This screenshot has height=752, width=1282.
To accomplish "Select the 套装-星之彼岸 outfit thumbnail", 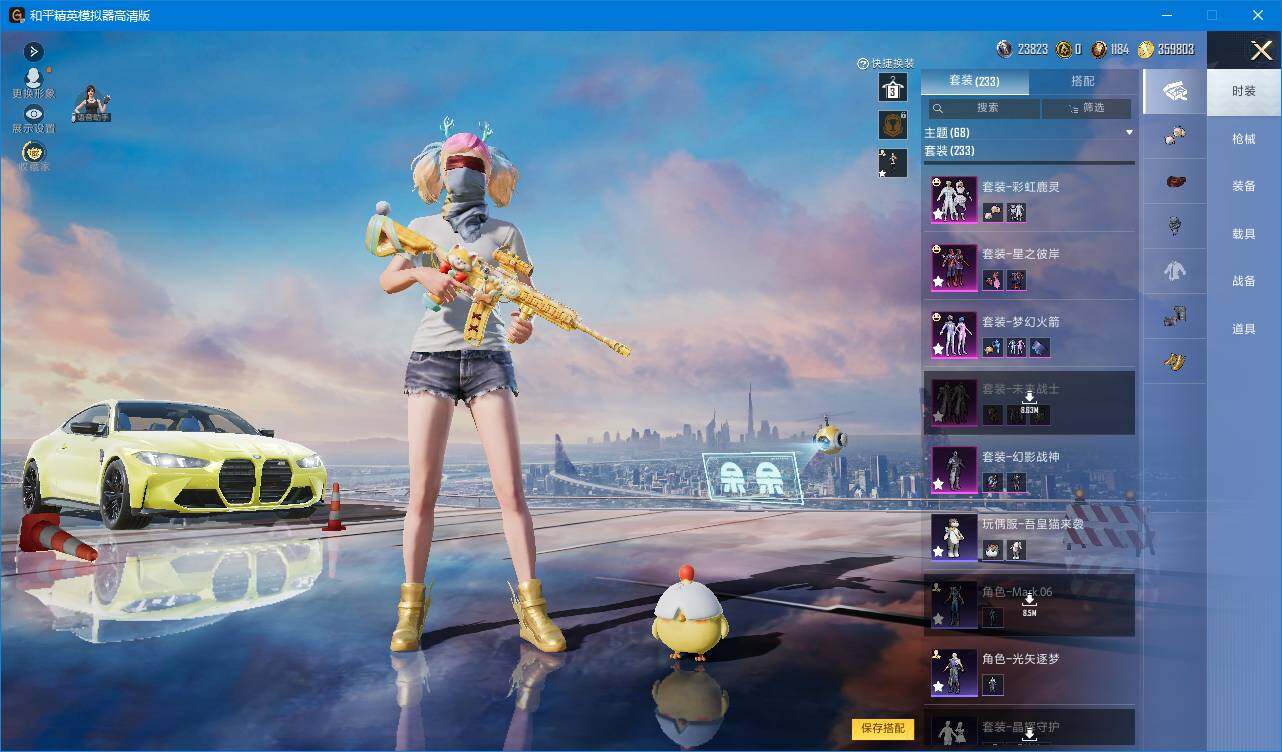I will coord(954,267).
